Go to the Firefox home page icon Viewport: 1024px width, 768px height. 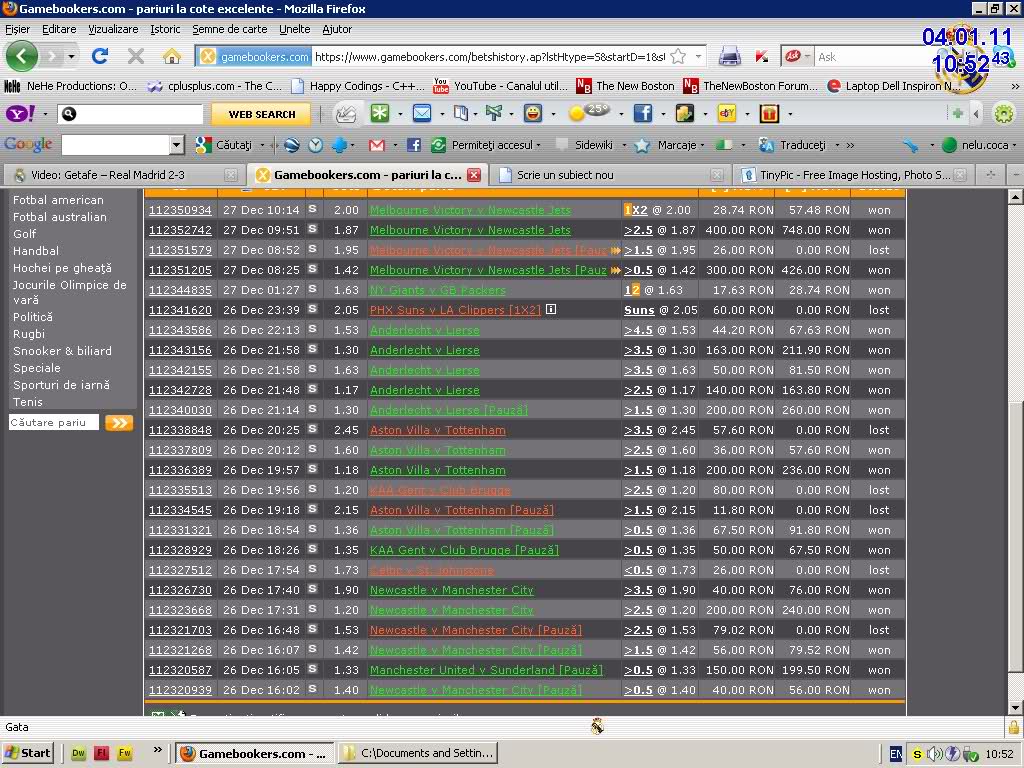tap(172, 56)
